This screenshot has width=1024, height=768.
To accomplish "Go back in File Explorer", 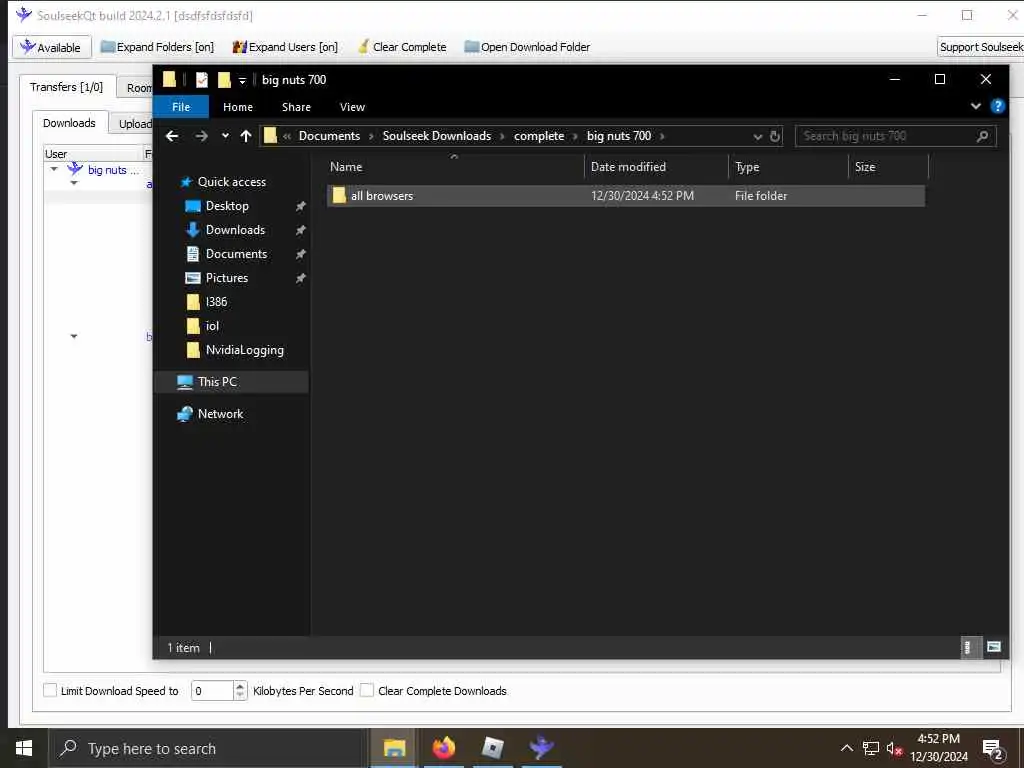I will tap(172, 136).
